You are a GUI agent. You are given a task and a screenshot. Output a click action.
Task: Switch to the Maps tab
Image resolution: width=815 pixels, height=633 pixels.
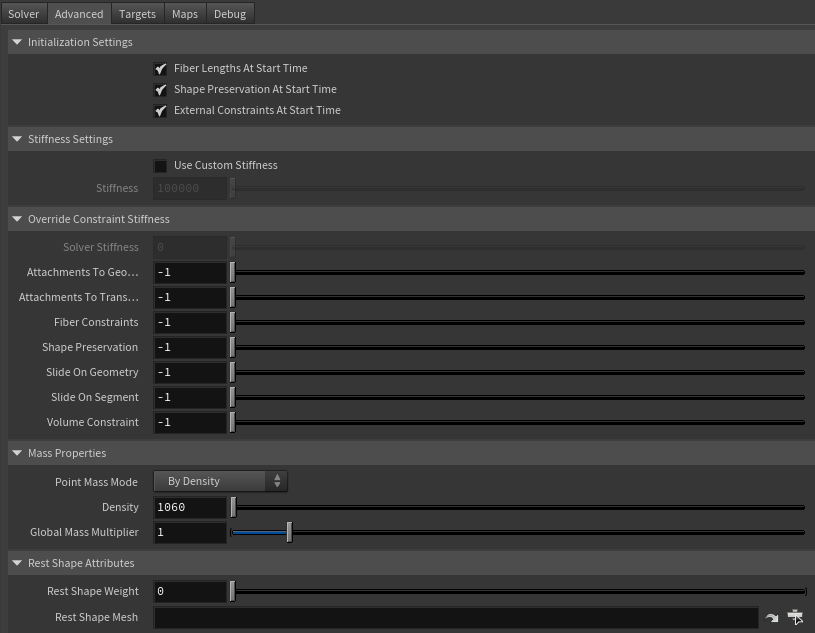[x=184, y=13]
